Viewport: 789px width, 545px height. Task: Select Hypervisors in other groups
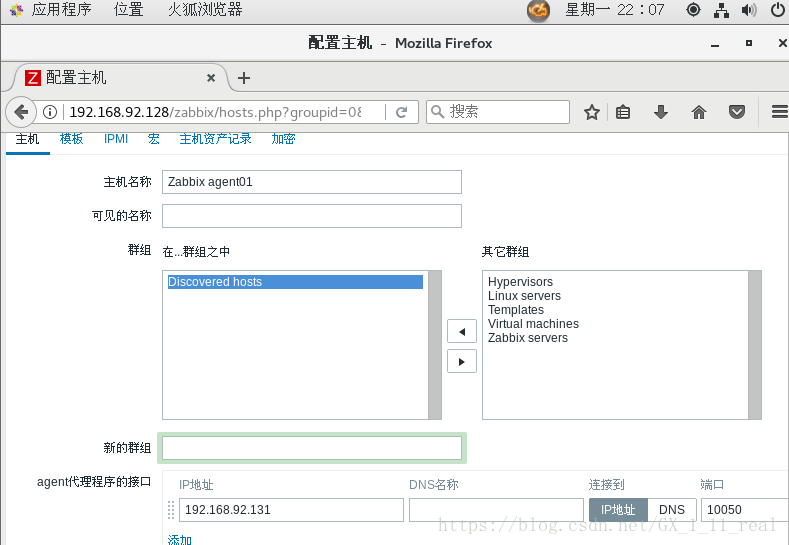(x=520, y=282)
